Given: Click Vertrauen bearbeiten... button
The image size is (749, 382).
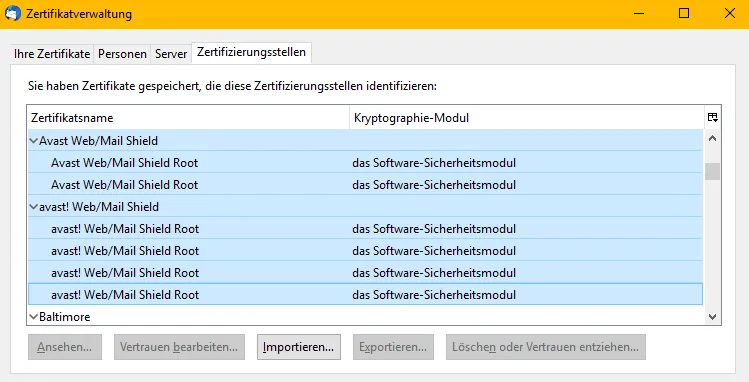Looking at the screenshot, I should pyautogui.click(x=179, y=347).
